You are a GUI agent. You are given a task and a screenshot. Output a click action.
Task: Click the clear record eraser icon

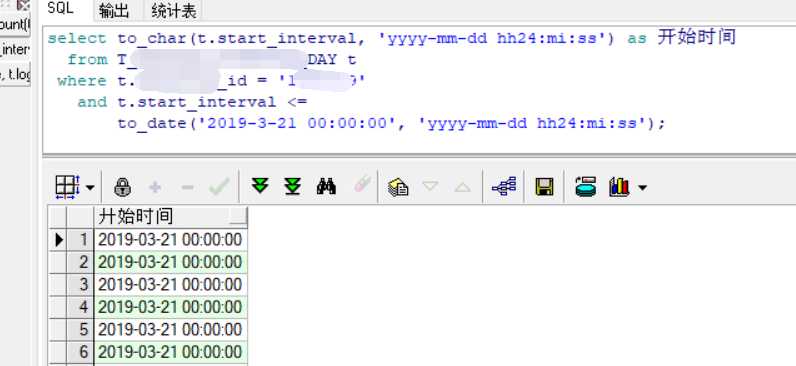(x=362, y=183)
